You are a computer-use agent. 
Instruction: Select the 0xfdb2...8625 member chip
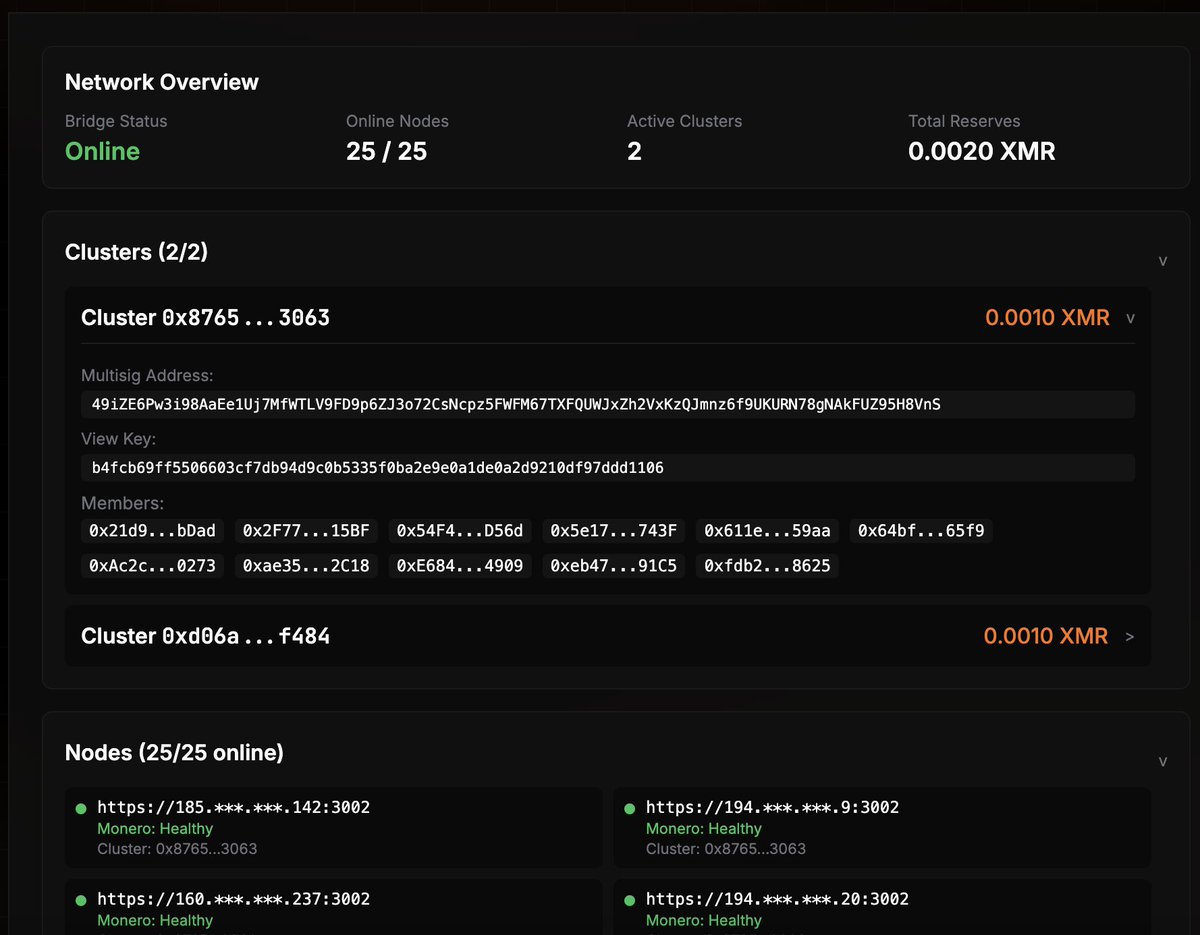coord(767,565)
